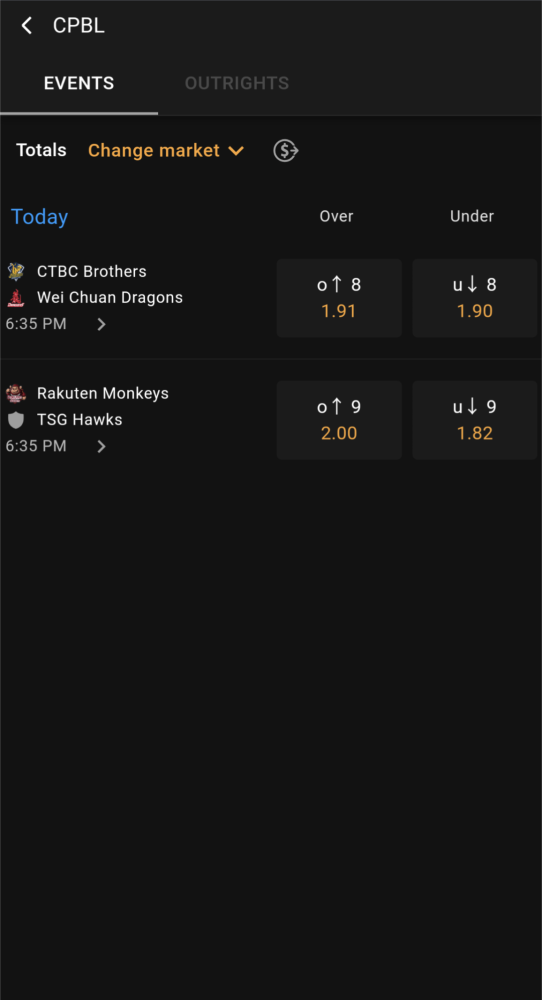This screenshot has width=542, height=1000.
Task: Tap the CTBC Brothers team logo
Action: click(16, 272)
